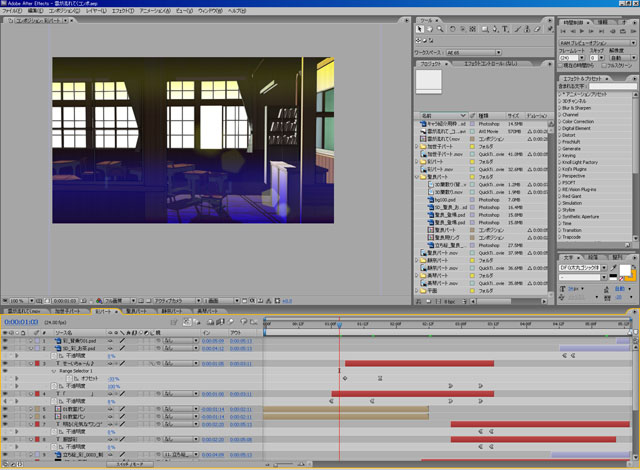640x470 pixels.
Task: Click the 含まれる文字 search field
Action: coord(613,86)
